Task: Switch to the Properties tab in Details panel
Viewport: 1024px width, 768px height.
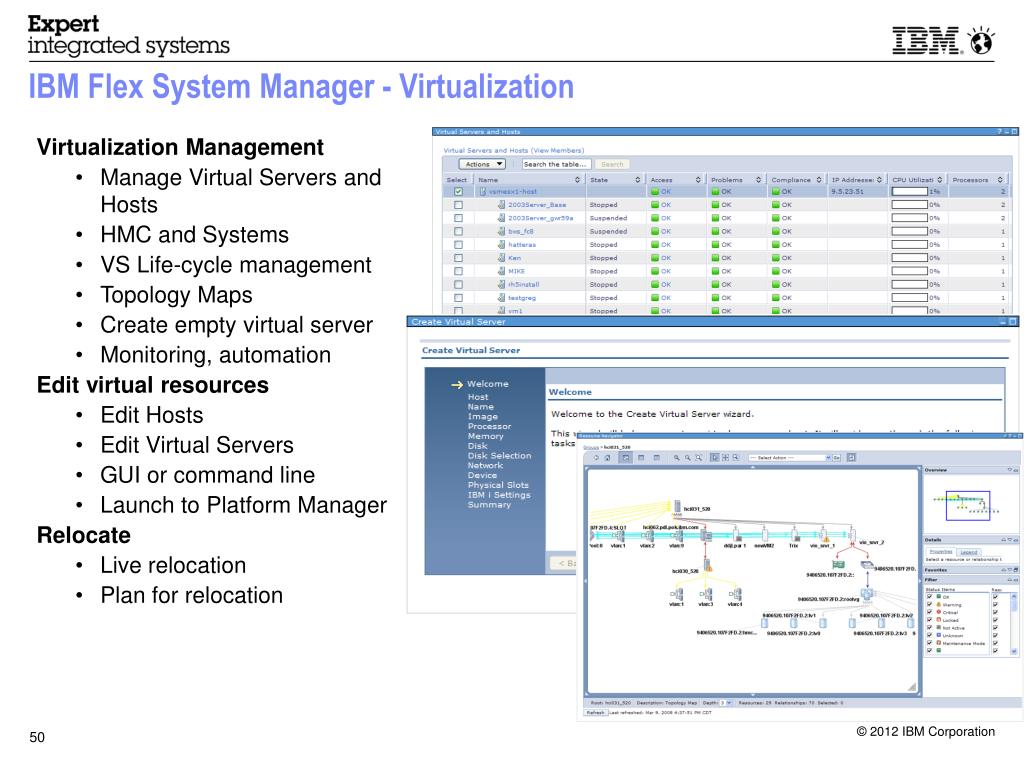Action: pos(940,552)
